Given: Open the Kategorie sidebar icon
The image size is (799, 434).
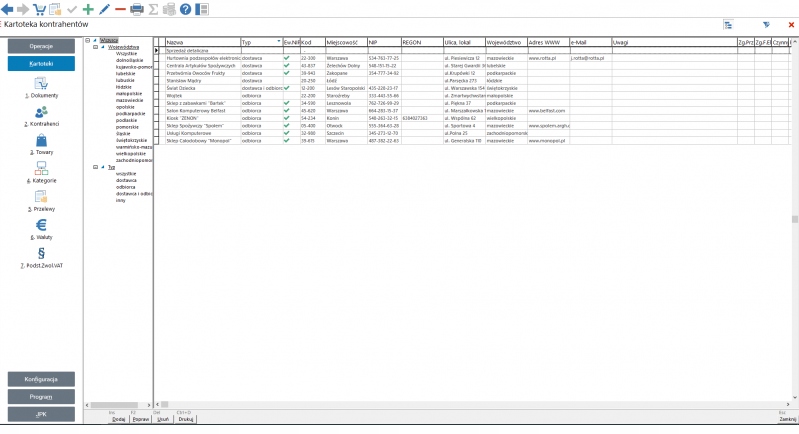Looking at the screenshot, I should click(x=41, y=168).
